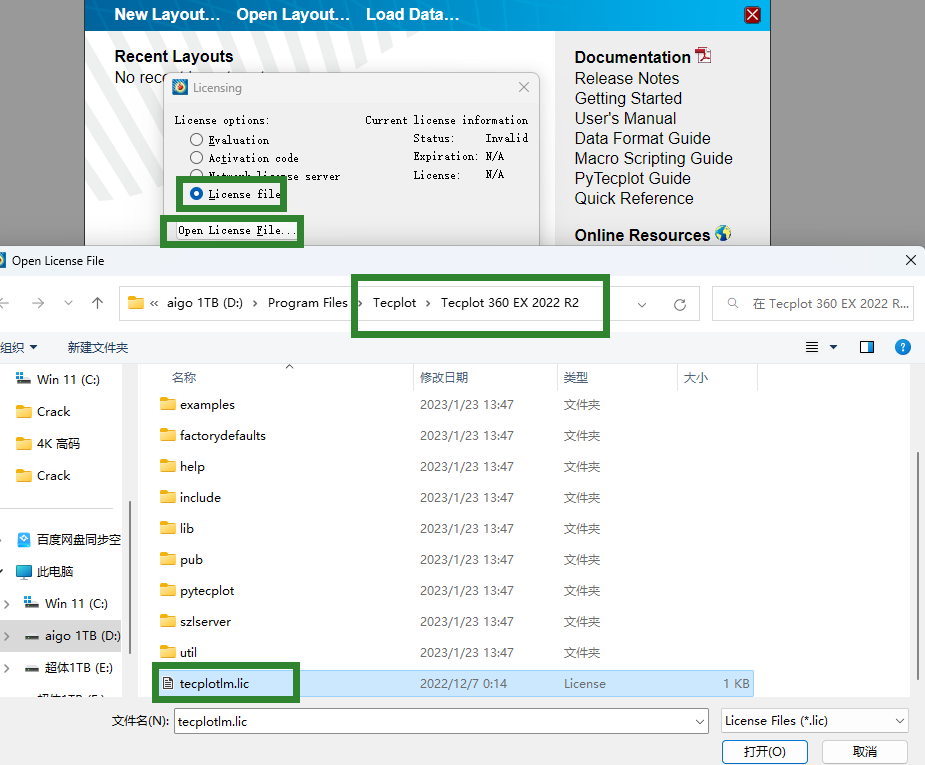Expand the address bar history dropdown

(x=642, y=304)
